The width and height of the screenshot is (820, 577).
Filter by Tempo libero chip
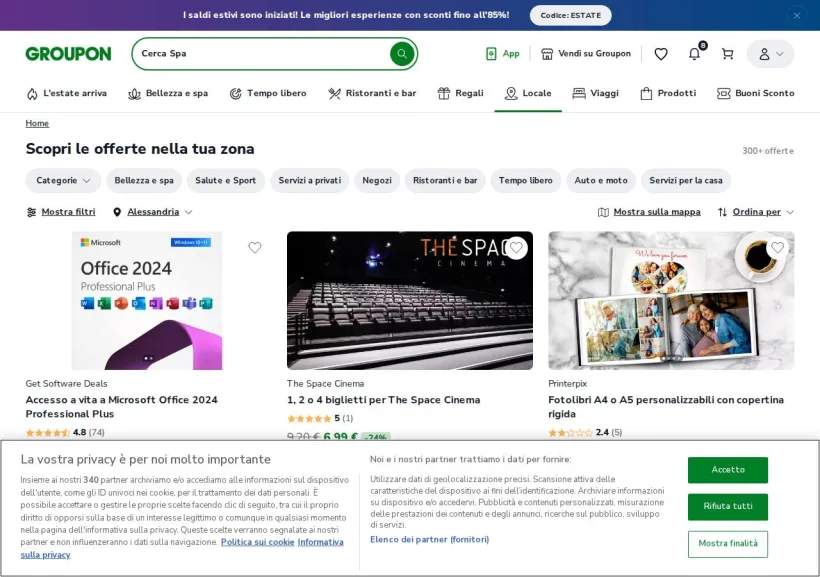(526, 180)
